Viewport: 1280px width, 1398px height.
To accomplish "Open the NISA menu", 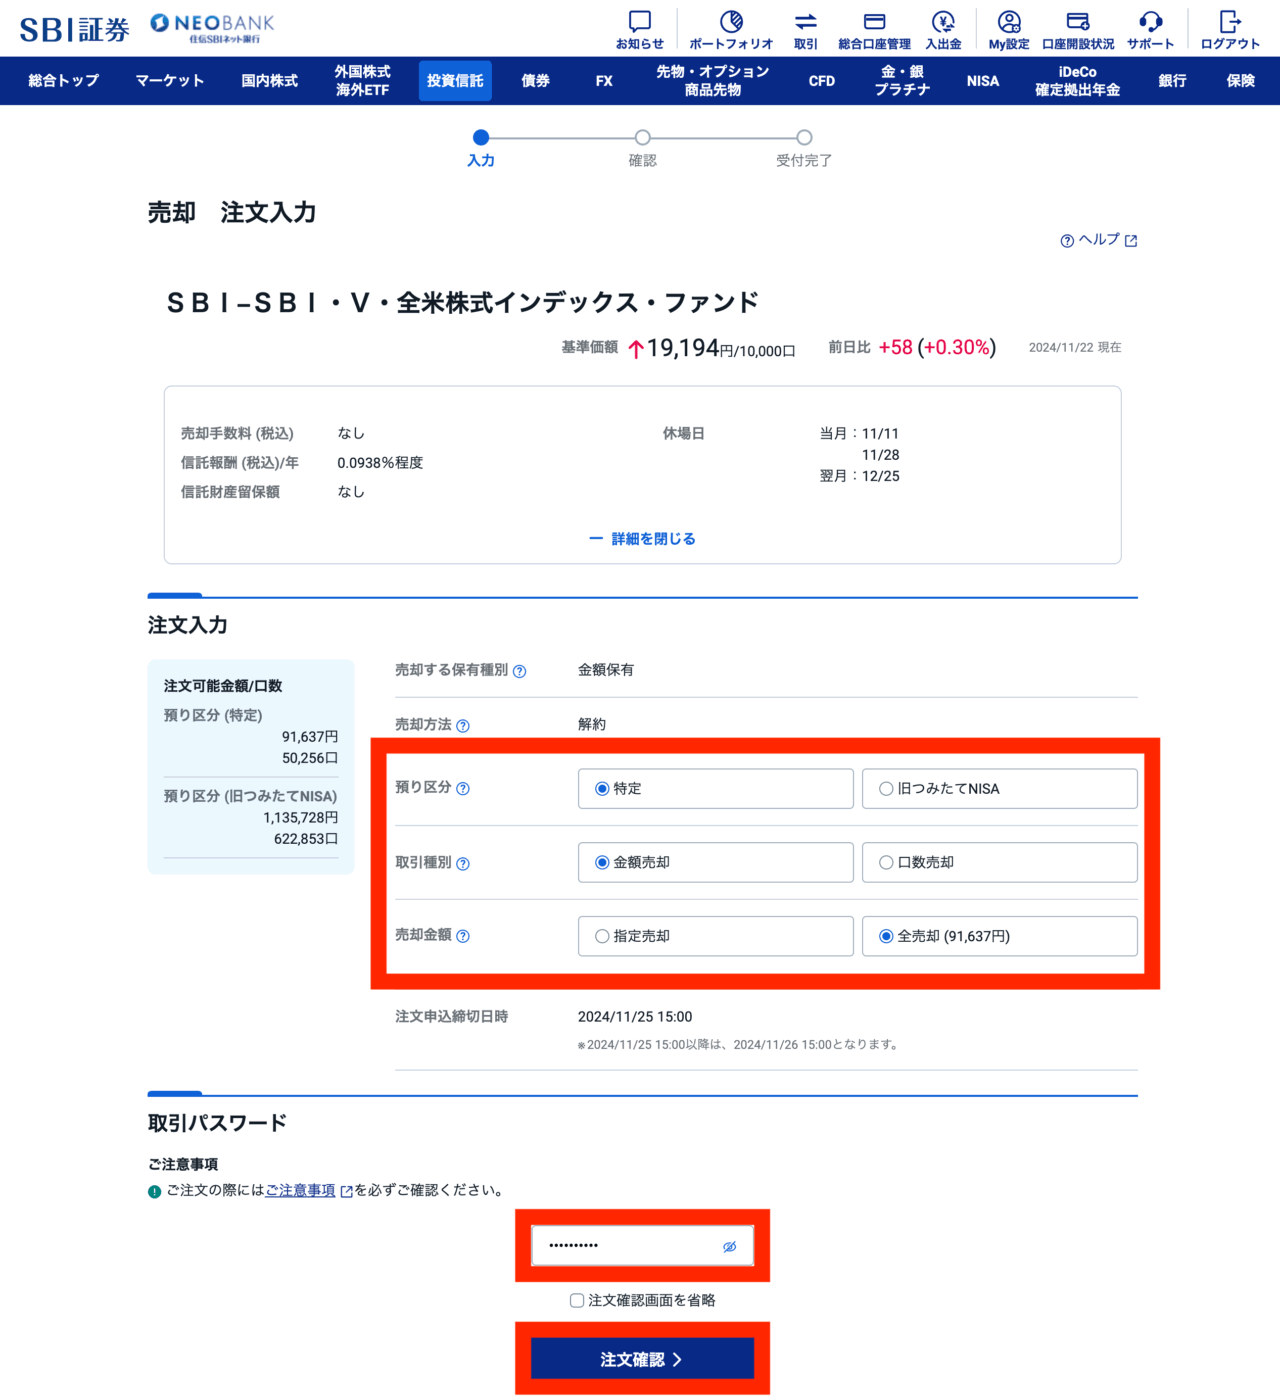I will point(983,81).
